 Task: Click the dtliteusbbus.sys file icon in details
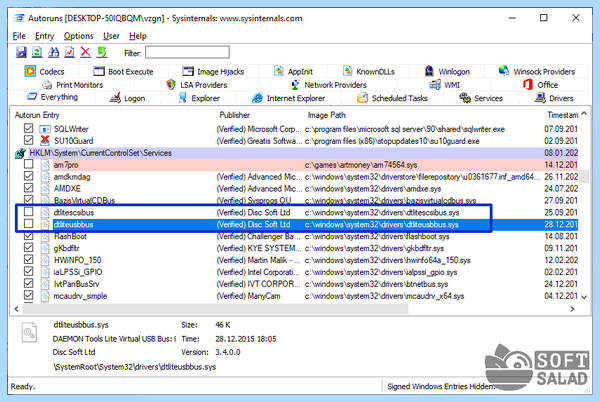29,333
